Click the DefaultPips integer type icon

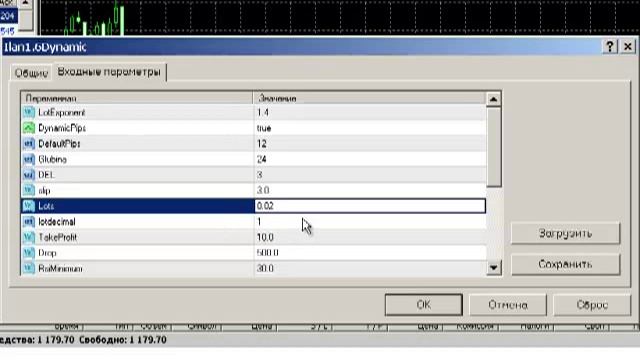coord(29,144)
